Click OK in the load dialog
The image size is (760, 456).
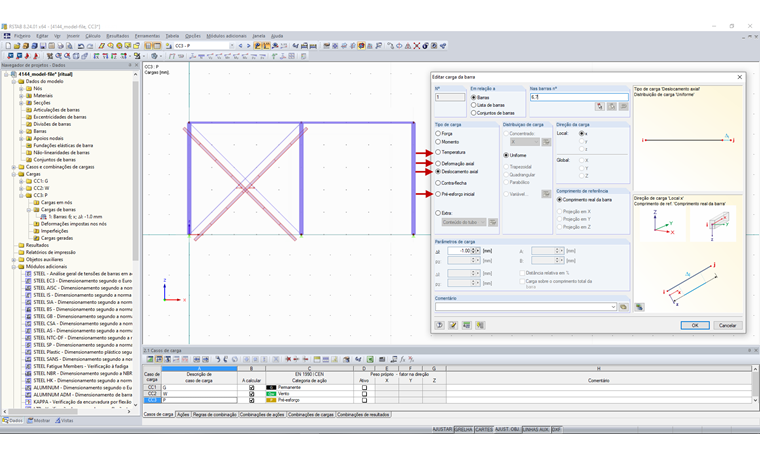click(695, 325)
